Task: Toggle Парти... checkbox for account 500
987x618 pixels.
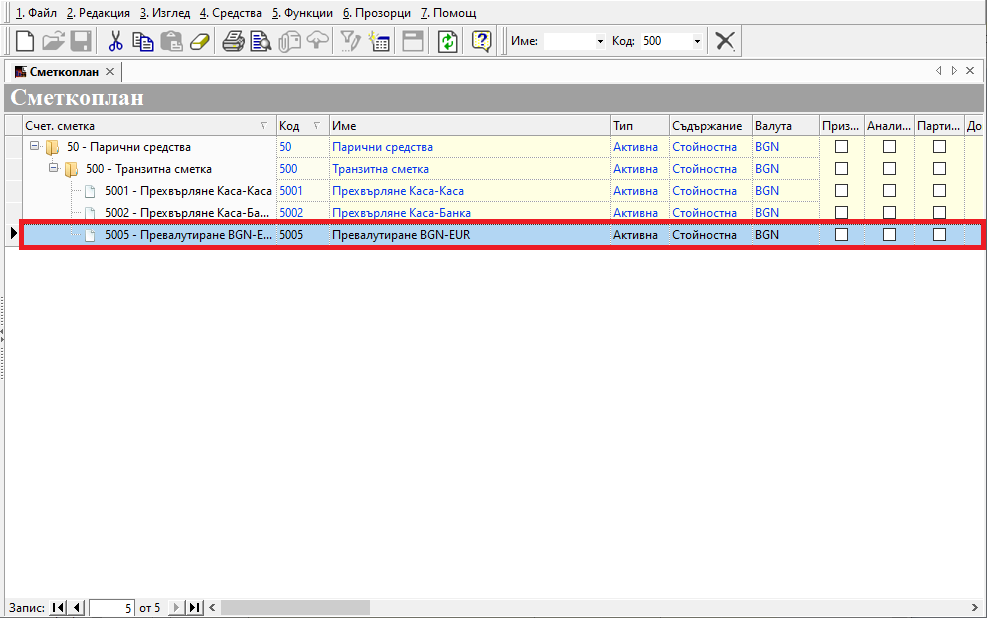Action: pyautogui.click(x=939, y=169)
